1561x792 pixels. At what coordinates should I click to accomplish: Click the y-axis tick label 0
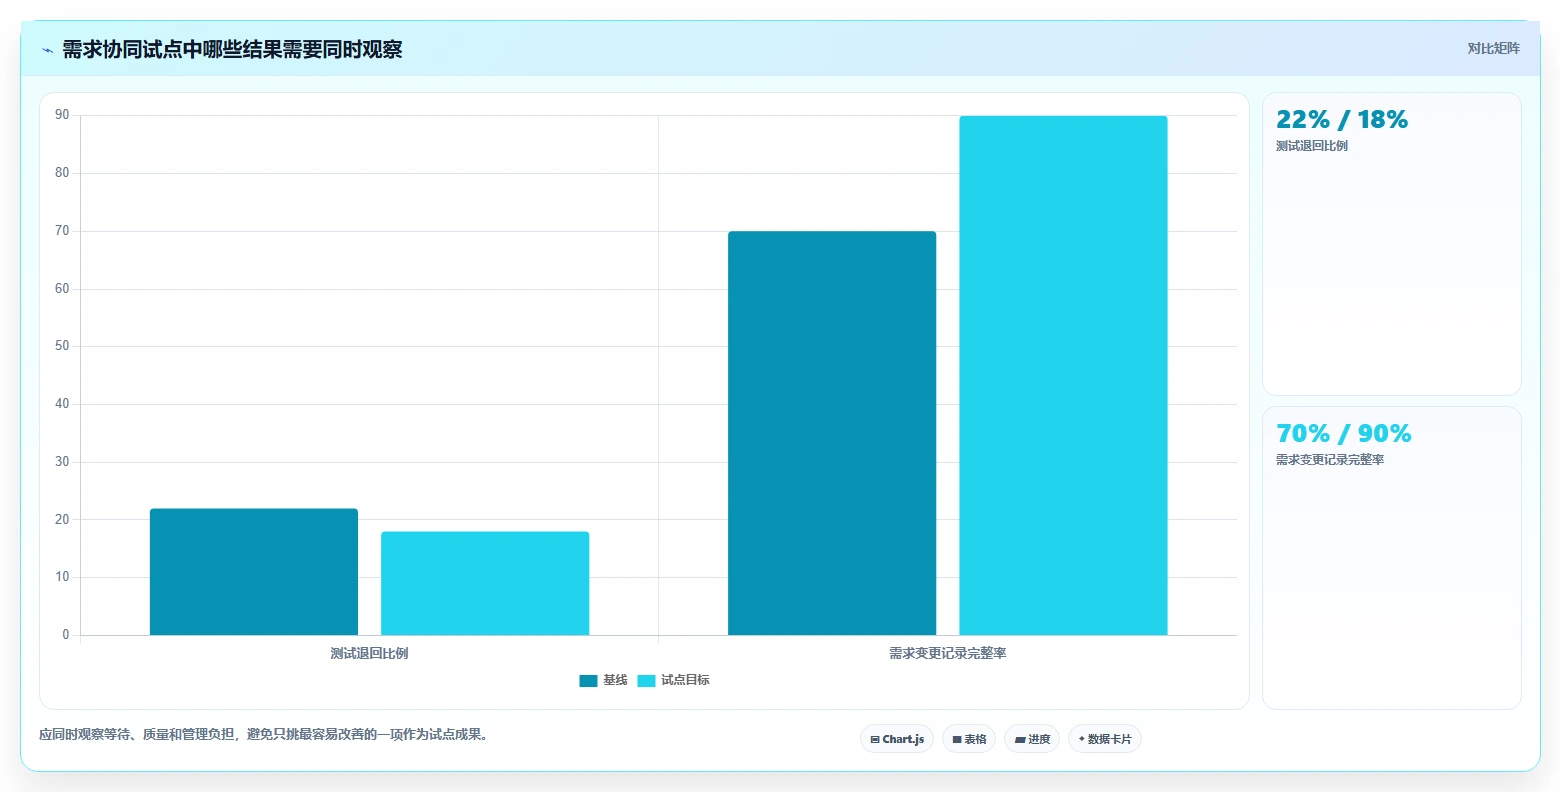66,634
